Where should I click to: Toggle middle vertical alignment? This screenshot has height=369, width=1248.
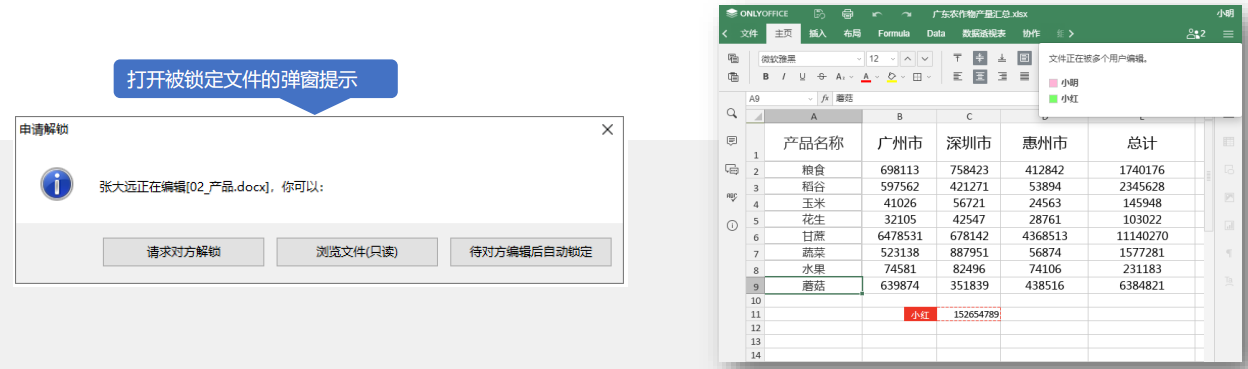pos(979,58)
